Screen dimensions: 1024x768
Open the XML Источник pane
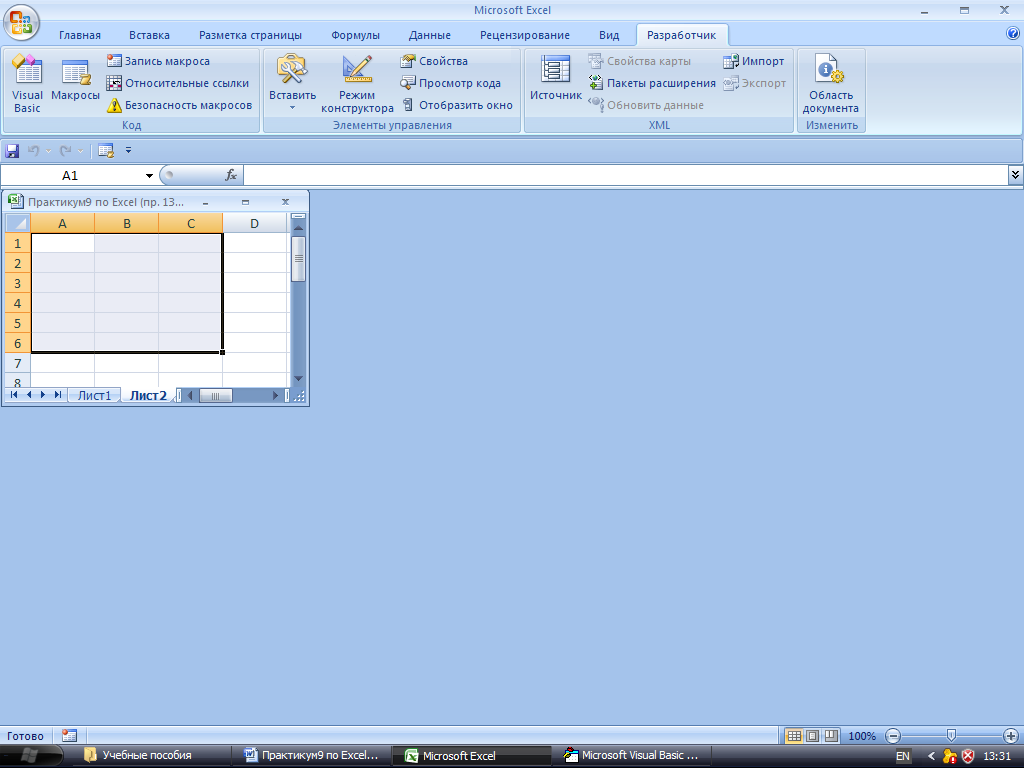(555, 78)
